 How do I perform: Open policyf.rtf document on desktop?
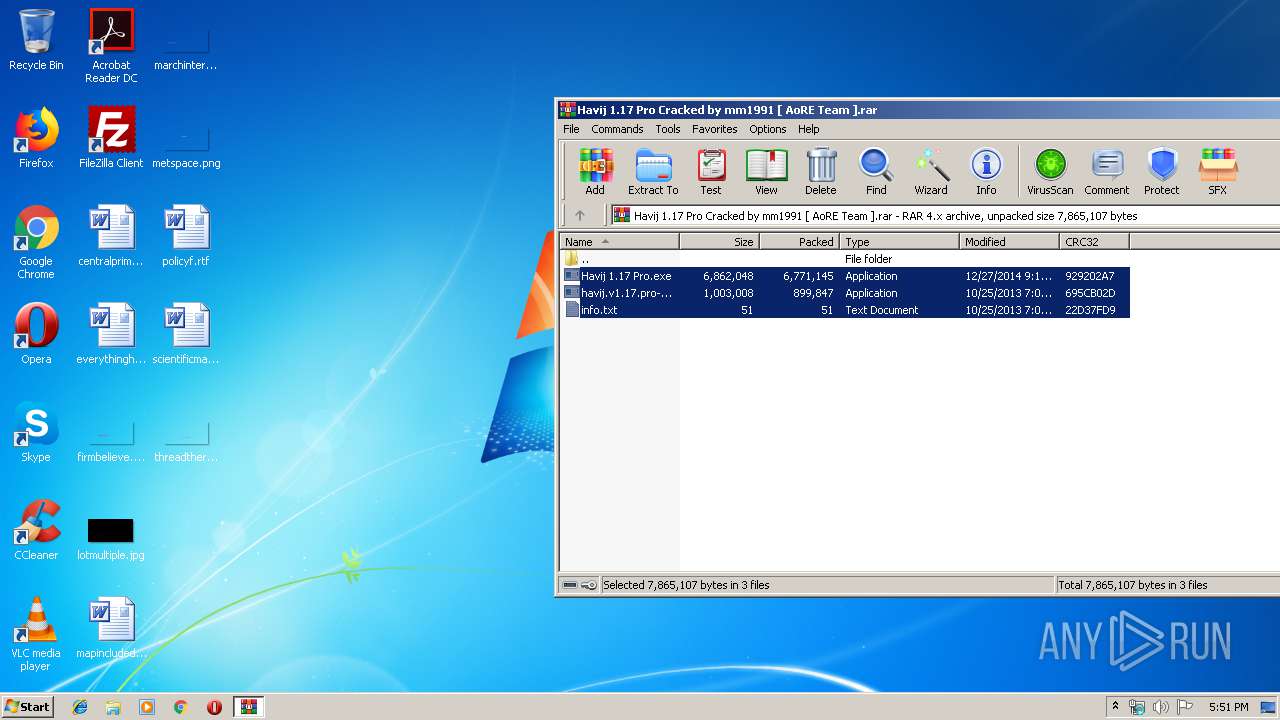[x=186, y=236]
